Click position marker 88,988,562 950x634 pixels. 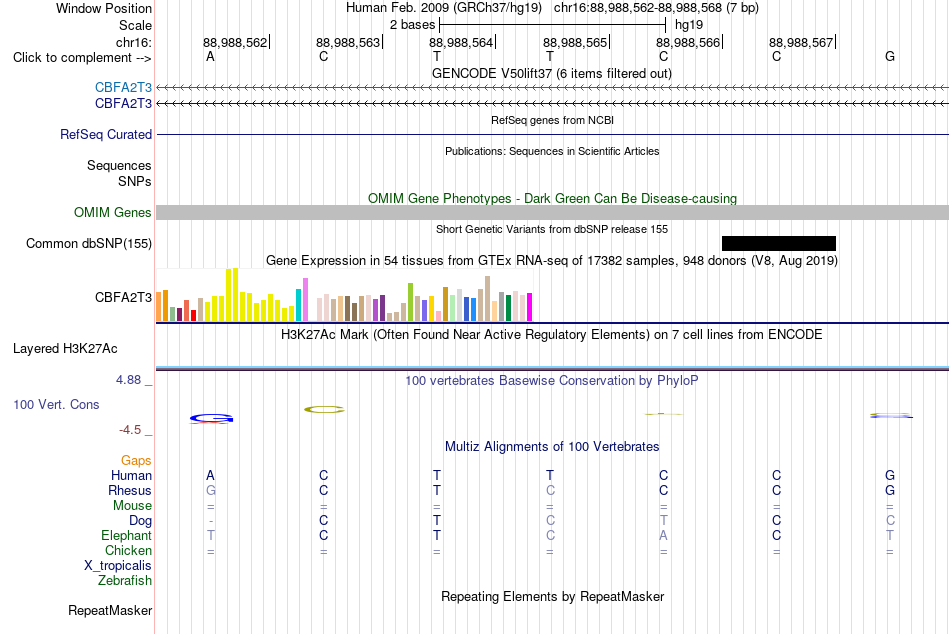click(x=235, y=42)
